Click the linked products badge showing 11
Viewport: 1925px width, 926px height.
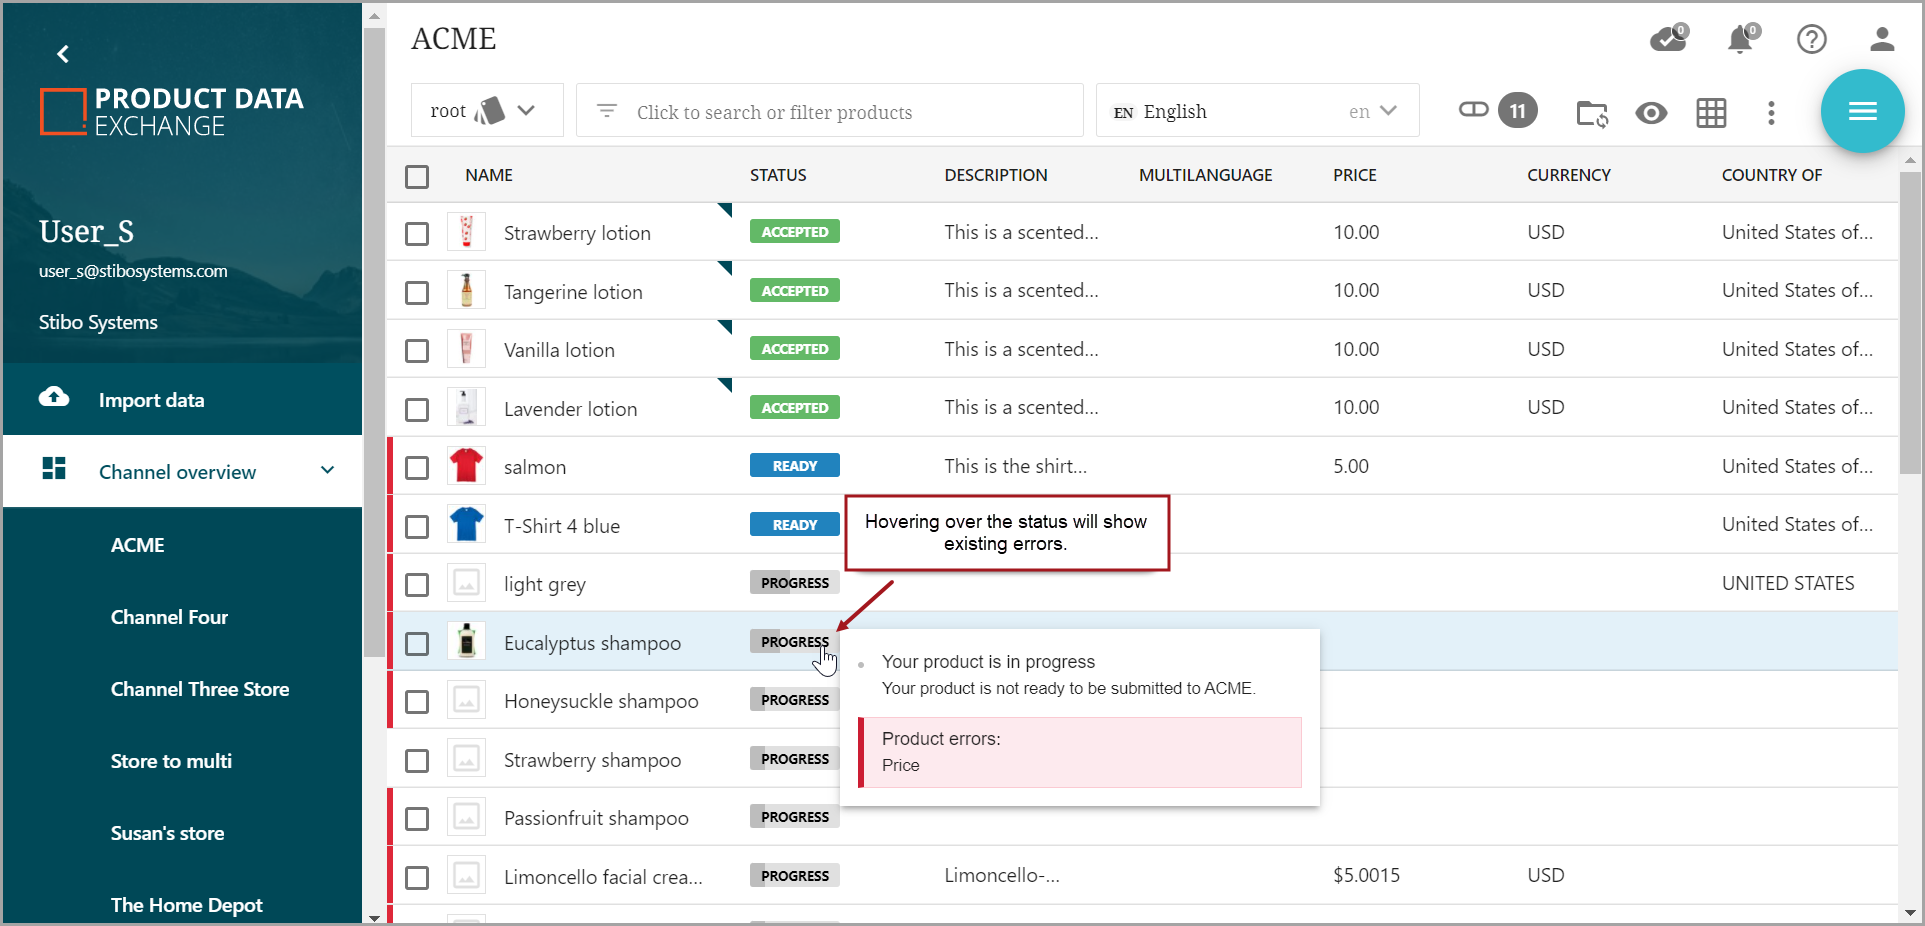[1517, 111]
